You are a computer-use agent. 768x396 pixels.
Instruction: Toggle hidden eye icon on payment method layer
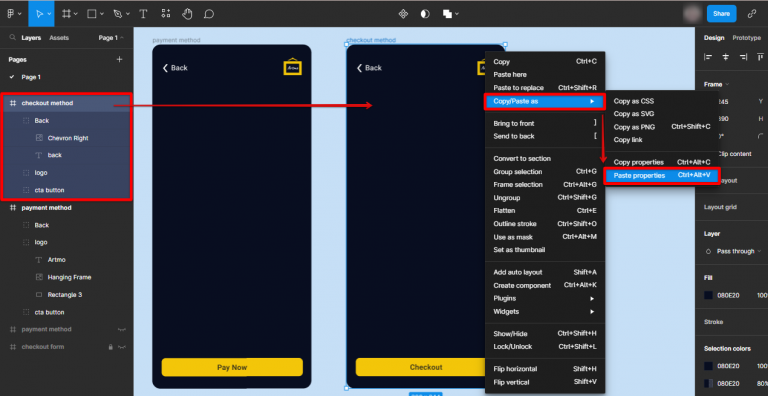click(121, 329)
